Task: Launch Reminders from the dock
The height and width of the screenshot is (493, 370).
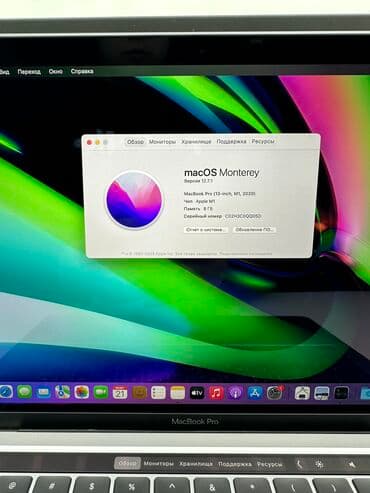Action: (x=158, y=393)
